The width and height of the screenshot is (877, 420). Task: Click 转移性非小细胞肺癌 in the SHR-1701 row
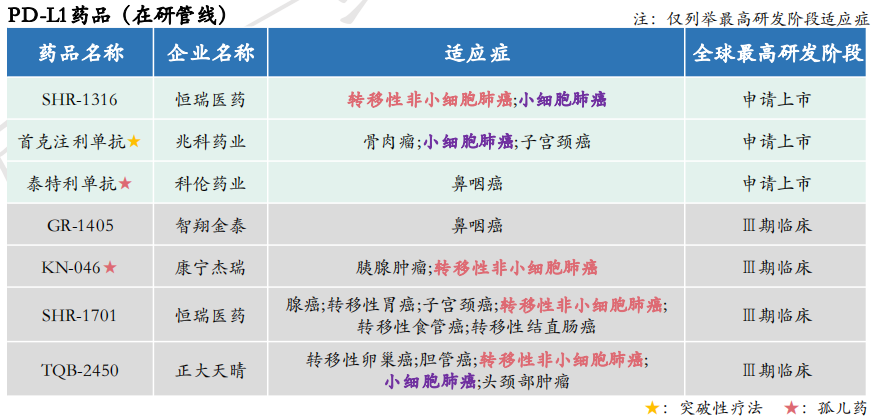click(581, 305)
